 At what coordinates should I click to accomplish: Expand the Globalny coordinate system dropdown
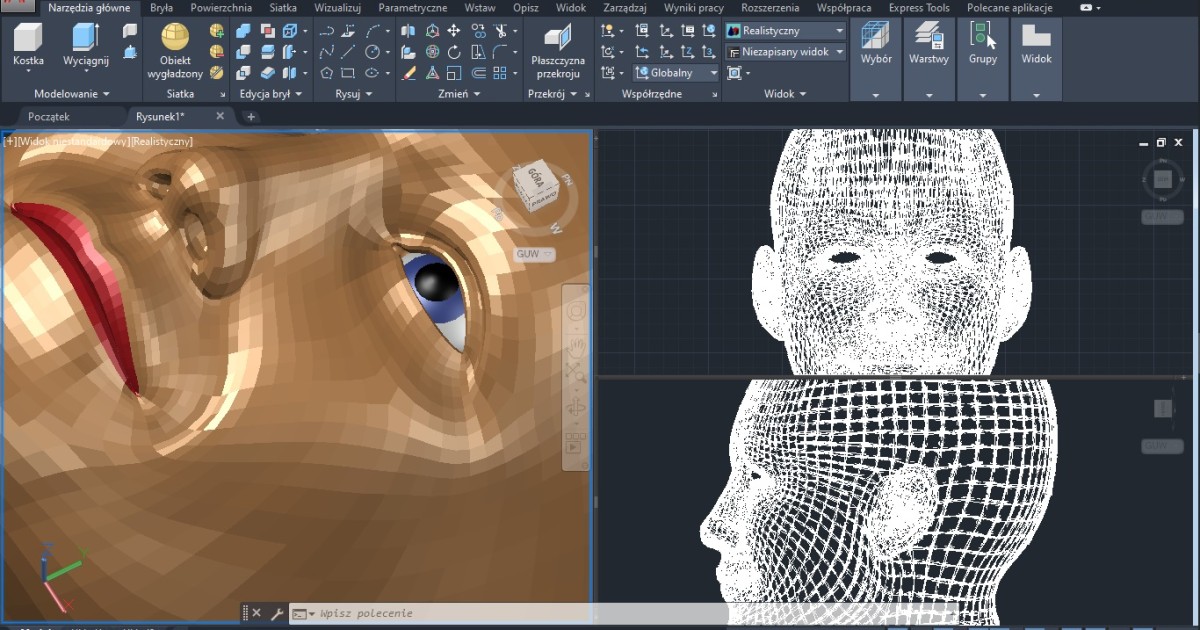[712, 72]
